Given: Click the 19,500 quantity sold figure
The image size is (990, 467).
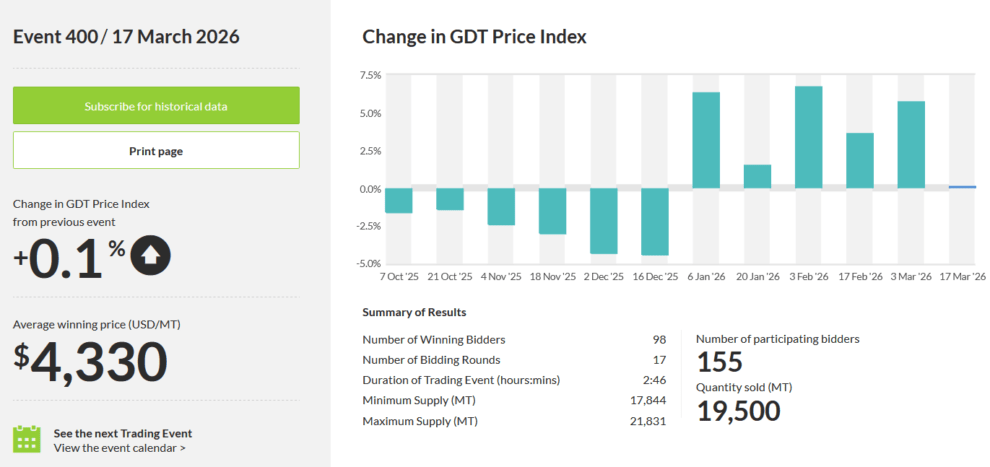Looking at the screenshot, I should [x=738, y=410].
